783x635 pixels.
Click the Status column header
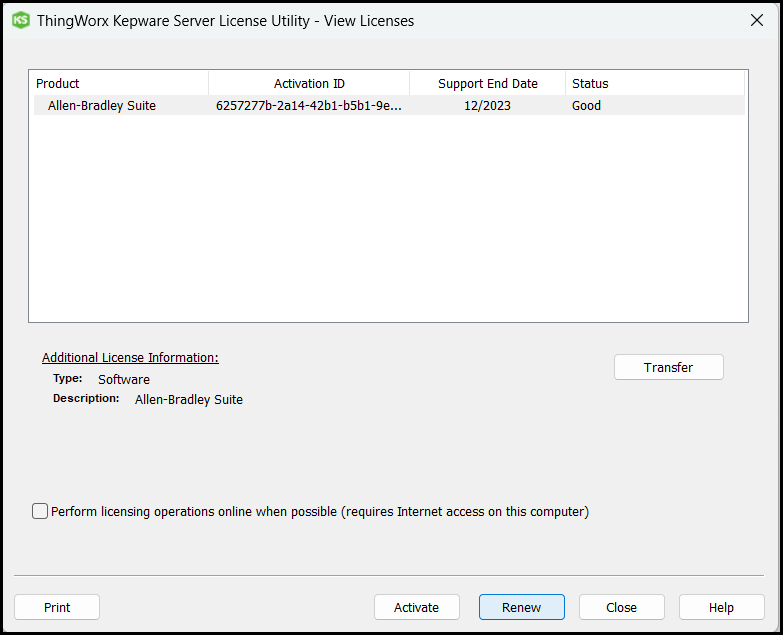[x=654, y=83]
